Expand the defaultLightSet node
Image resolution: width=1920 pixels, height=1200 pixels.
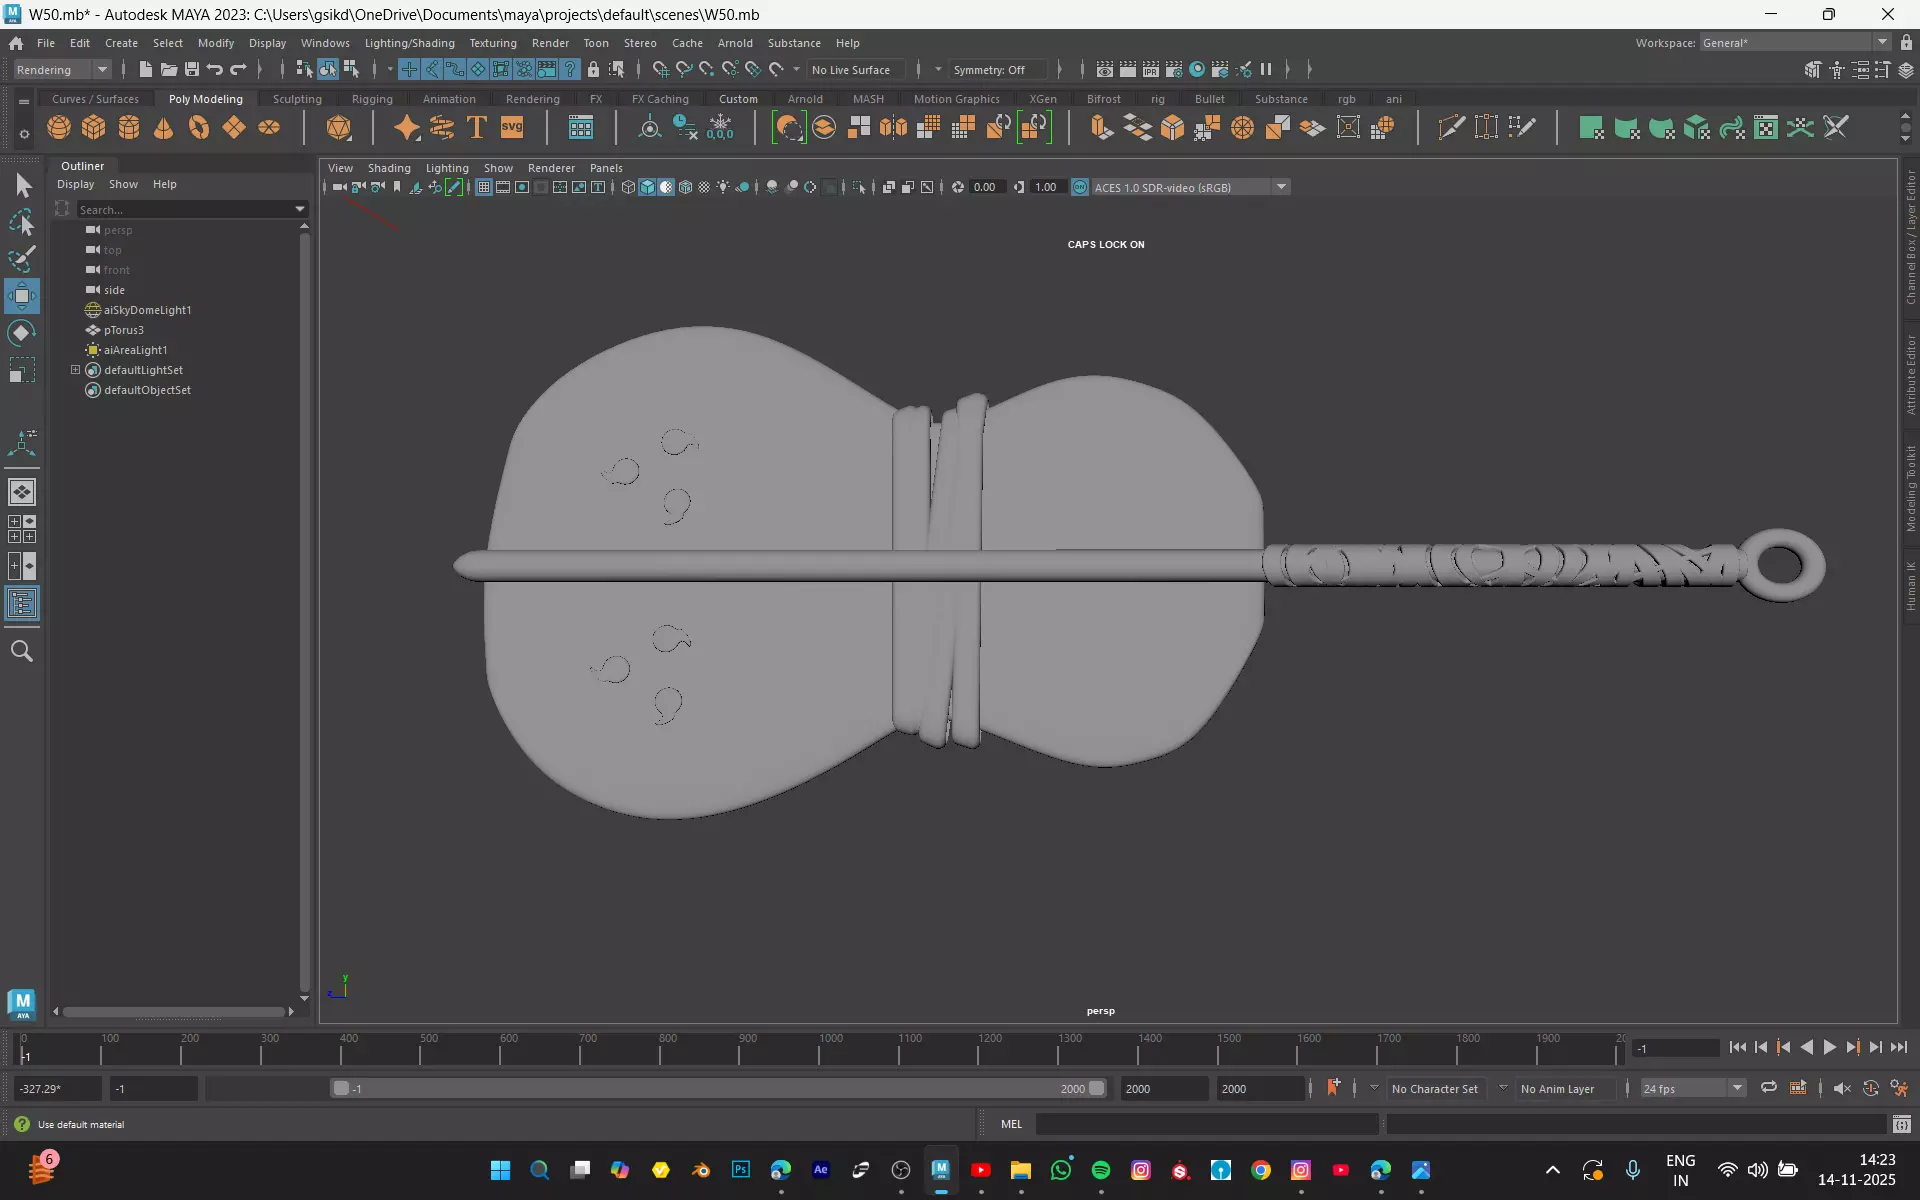(x=75, y=370)
